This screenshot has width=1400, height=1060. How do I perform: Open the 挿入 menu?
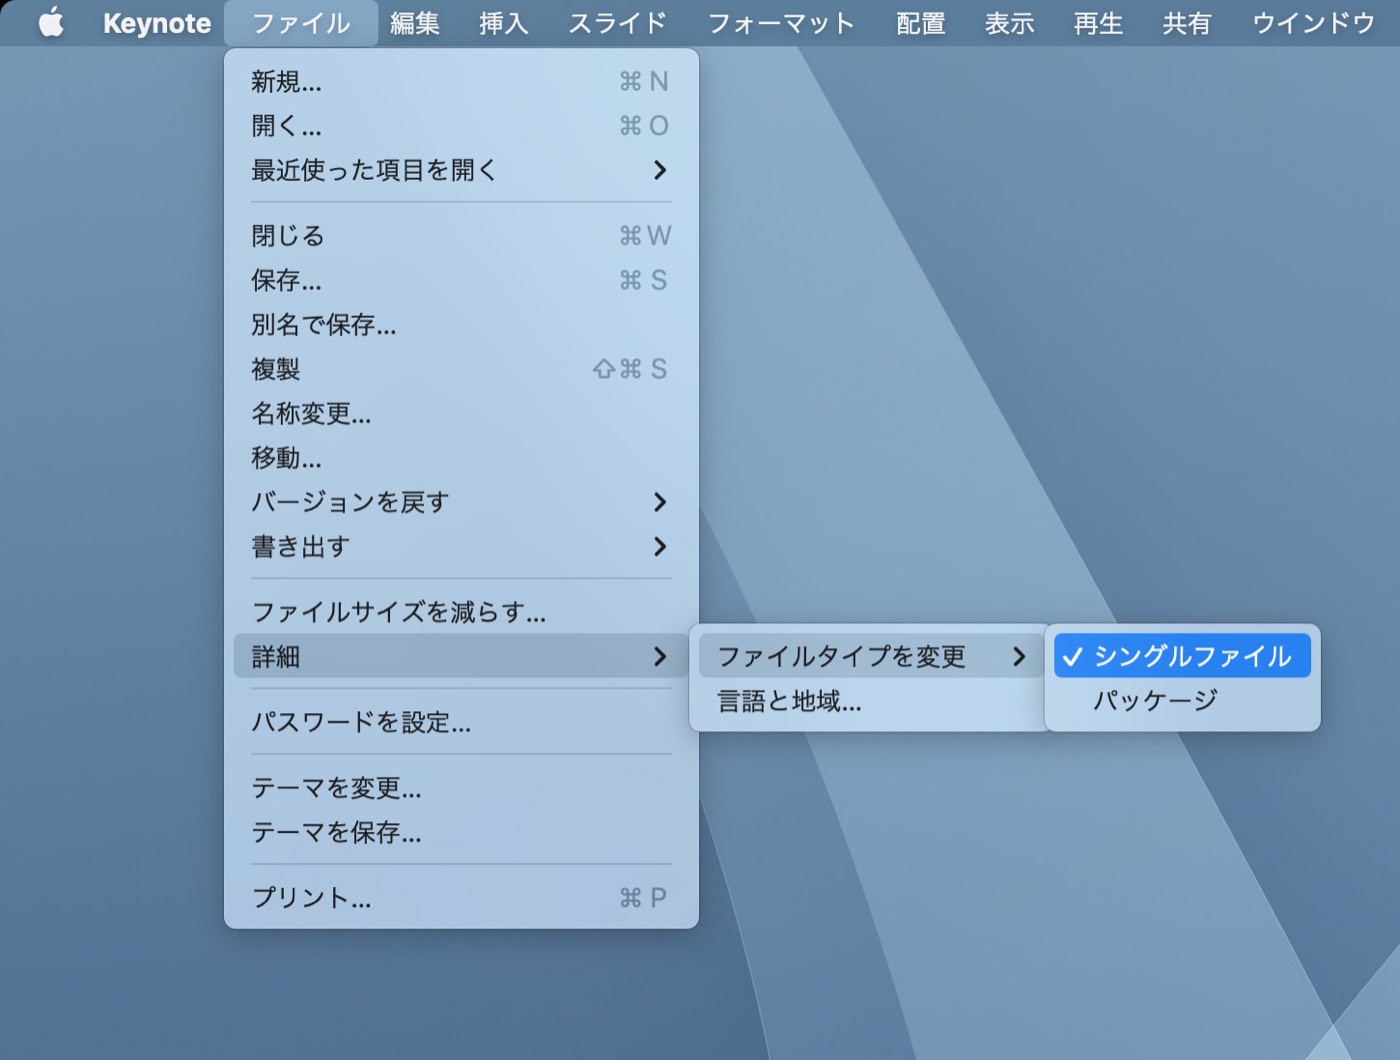[x=503, y=23]
